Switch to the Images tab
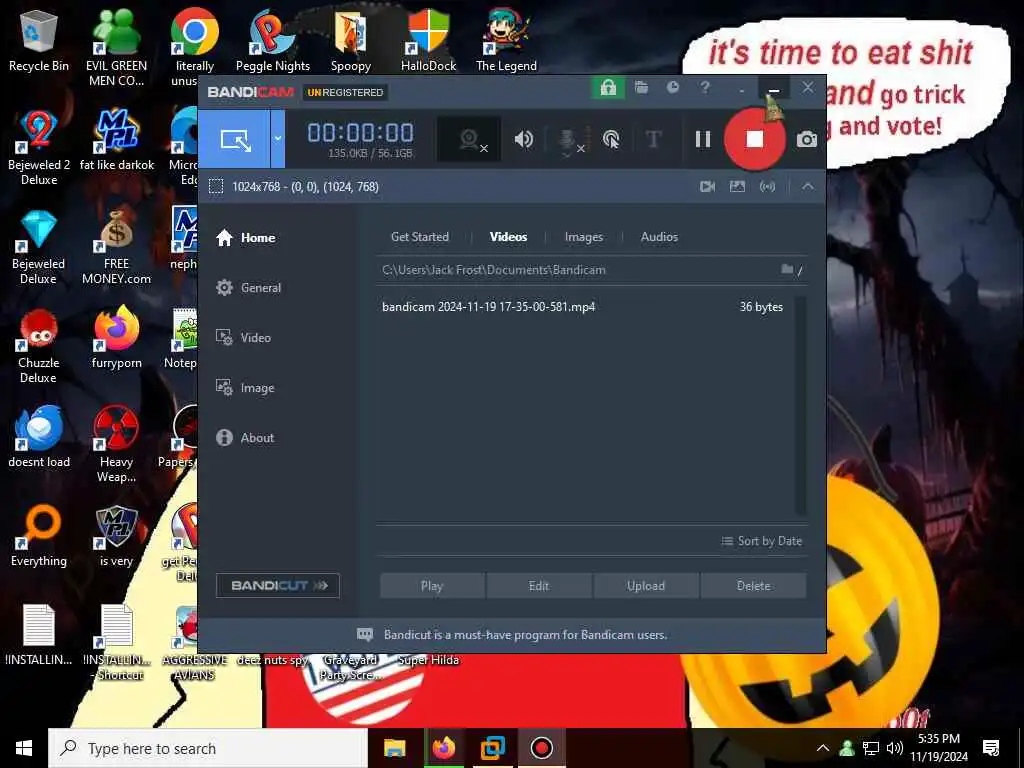 (x=584, y=237)
